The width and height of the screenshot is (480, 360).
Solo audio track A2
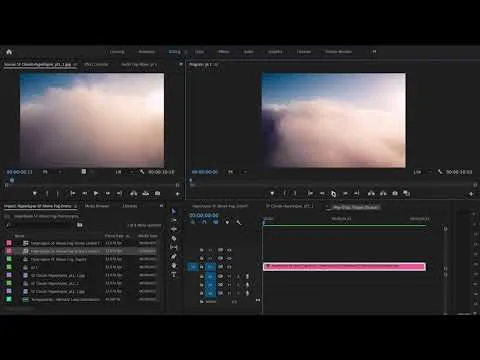tap(238, 285)
